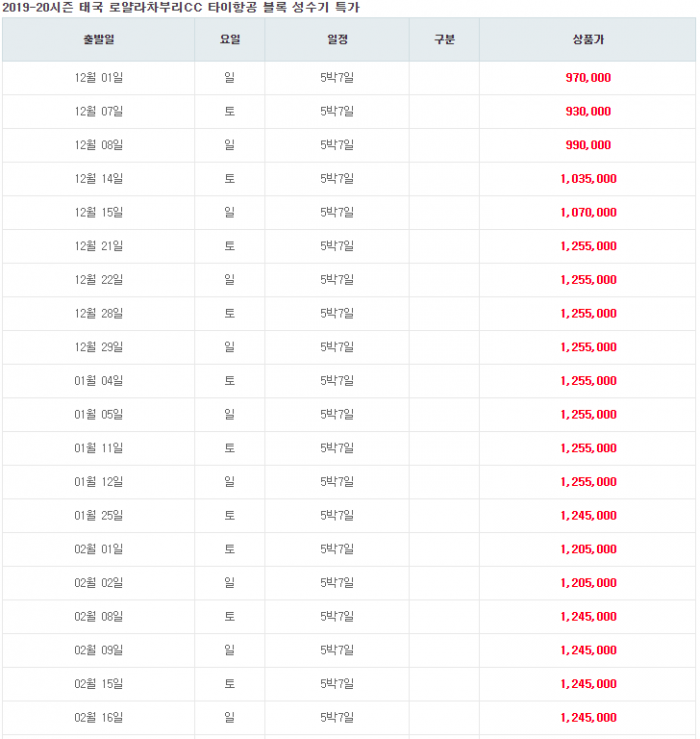The image size is (700, 739).
Task: Click the 5박7일 schedule for 02월 08일
Action: point(337,616)
